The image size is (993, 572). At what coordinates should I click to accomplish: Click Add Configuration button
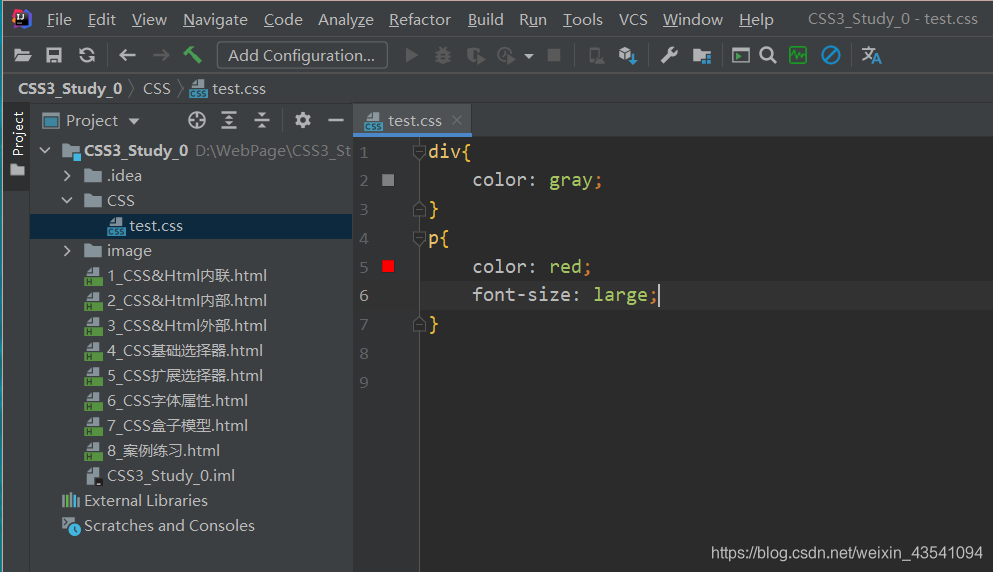click(302, 55)
